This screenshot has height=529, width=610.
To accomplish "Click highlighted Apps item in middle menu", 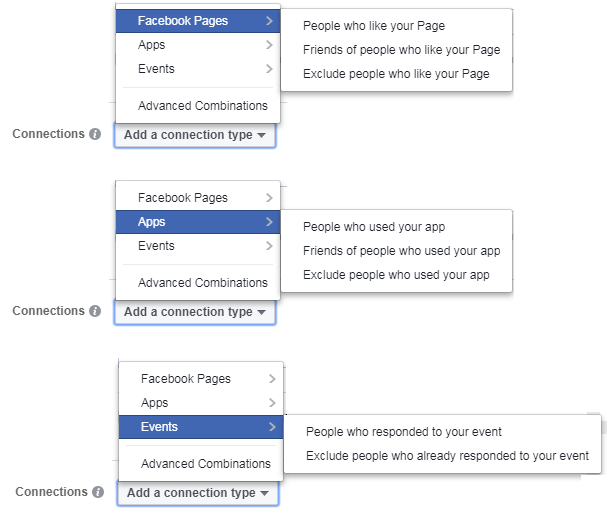I will pyautogui.click(x=198, y=222).
